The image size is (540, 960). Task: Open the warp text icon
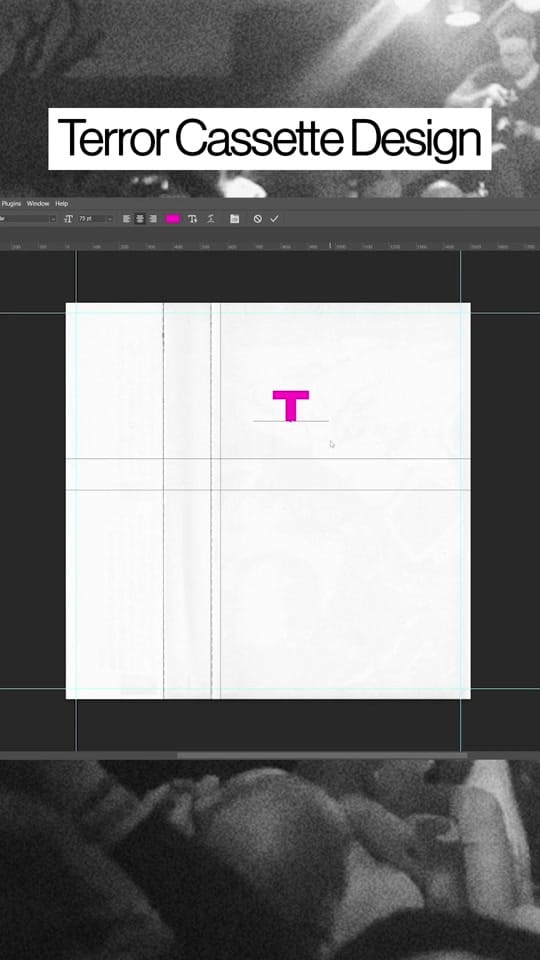(193, 219)
